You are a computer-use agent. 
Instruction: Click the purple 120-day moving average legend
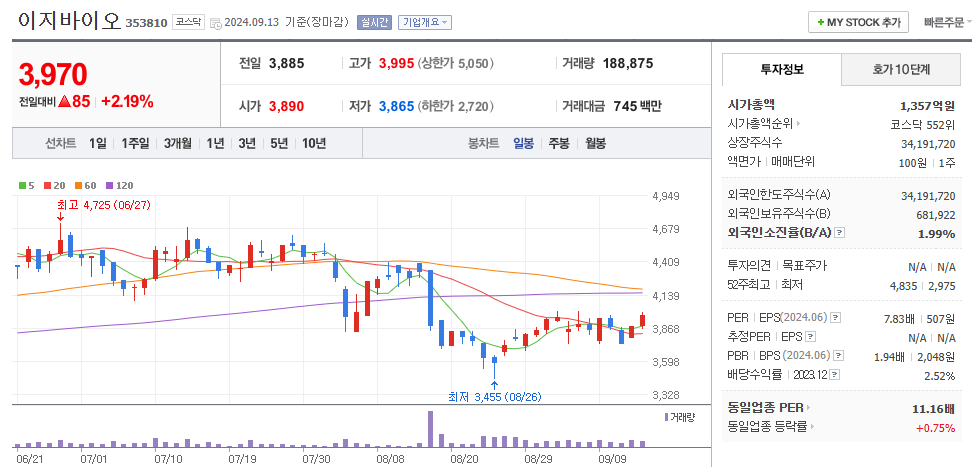119,185
